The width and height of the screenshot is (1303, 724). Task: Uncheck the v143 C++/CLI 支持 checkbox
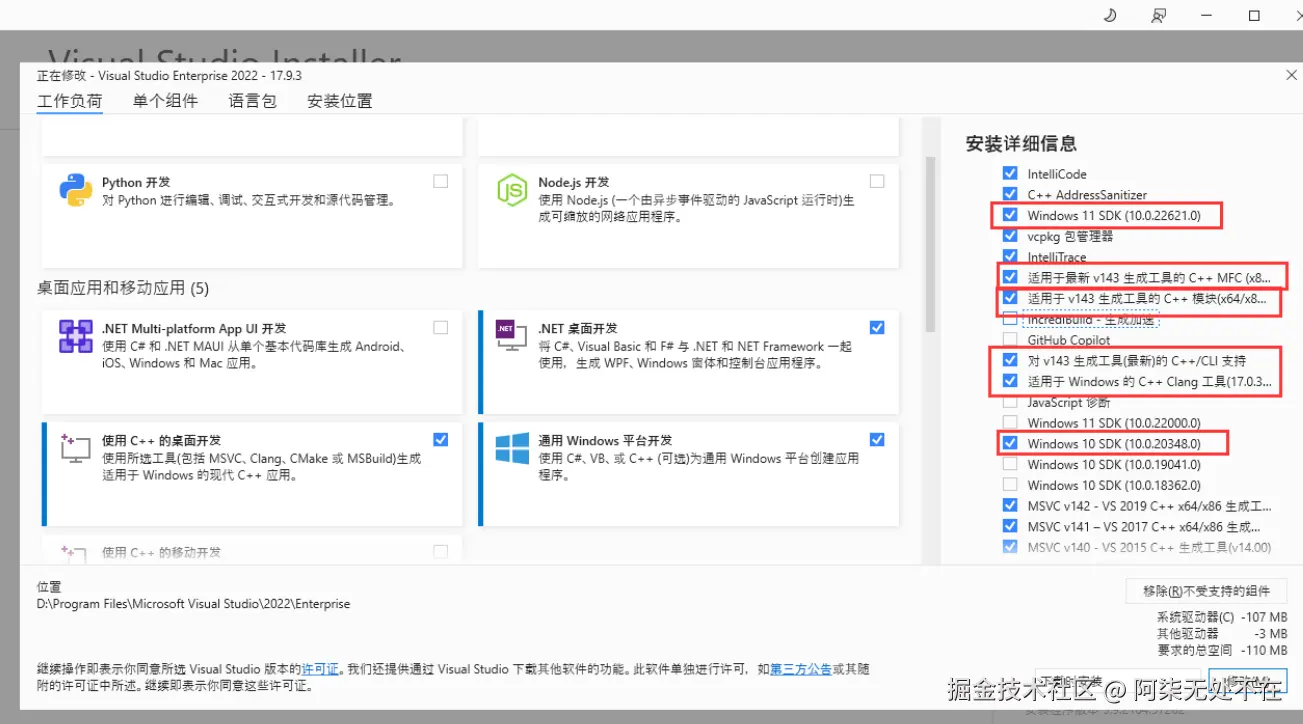[1010, 360]
